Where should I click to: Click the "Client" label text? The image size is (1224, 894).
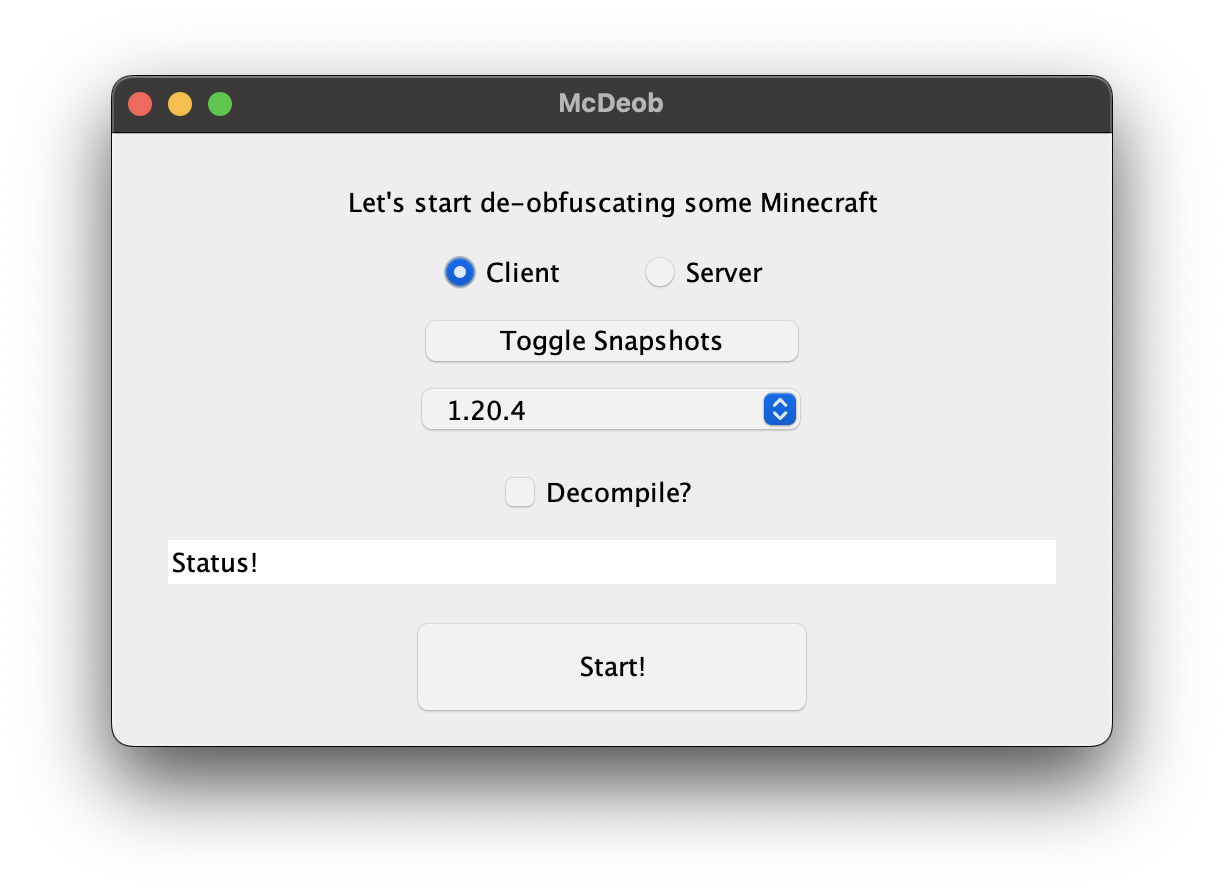pos(522,273)
